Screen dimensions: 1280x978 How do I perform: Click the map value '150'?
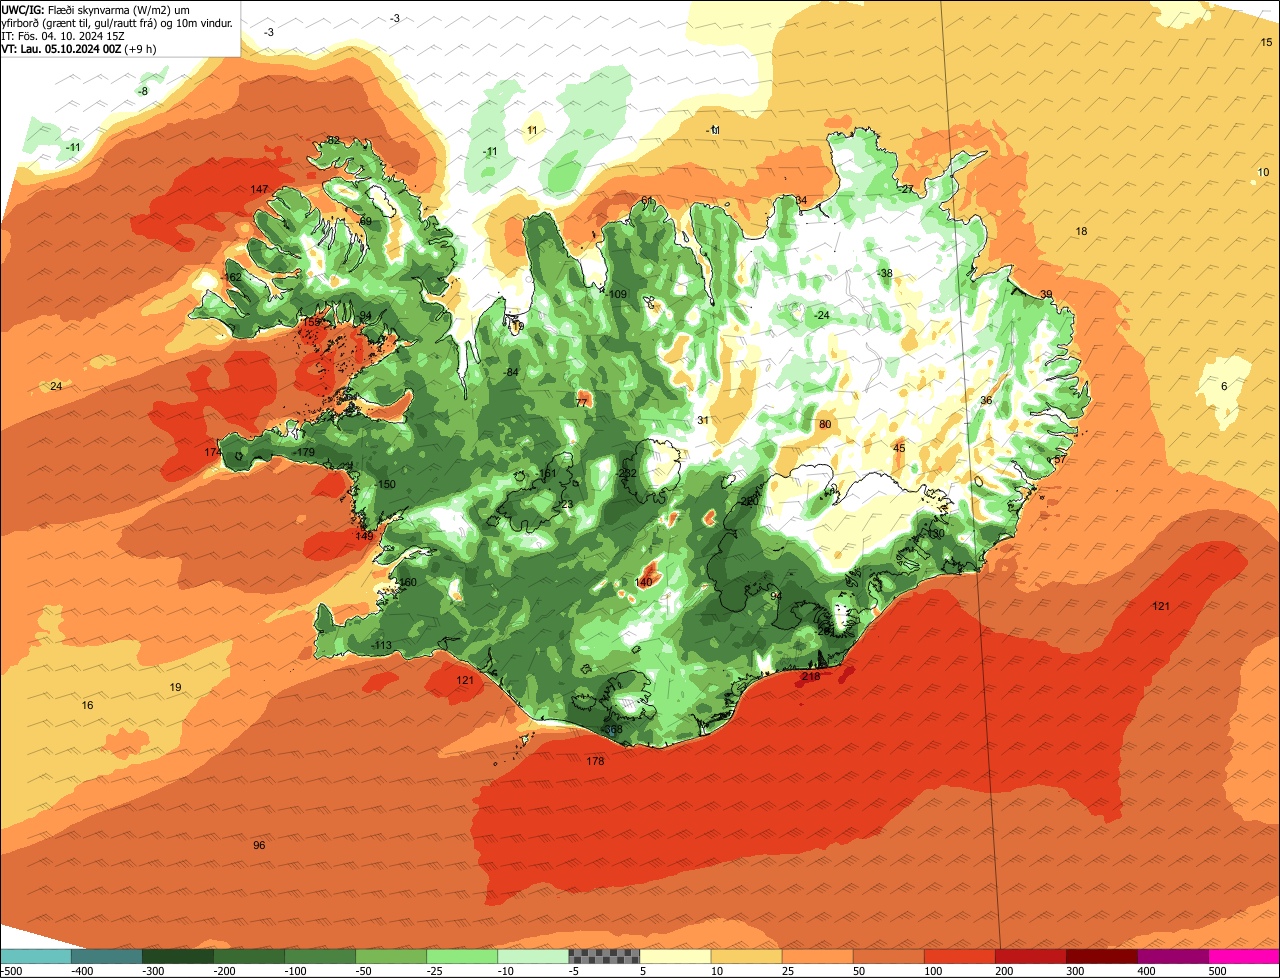(x=387, y=485)
